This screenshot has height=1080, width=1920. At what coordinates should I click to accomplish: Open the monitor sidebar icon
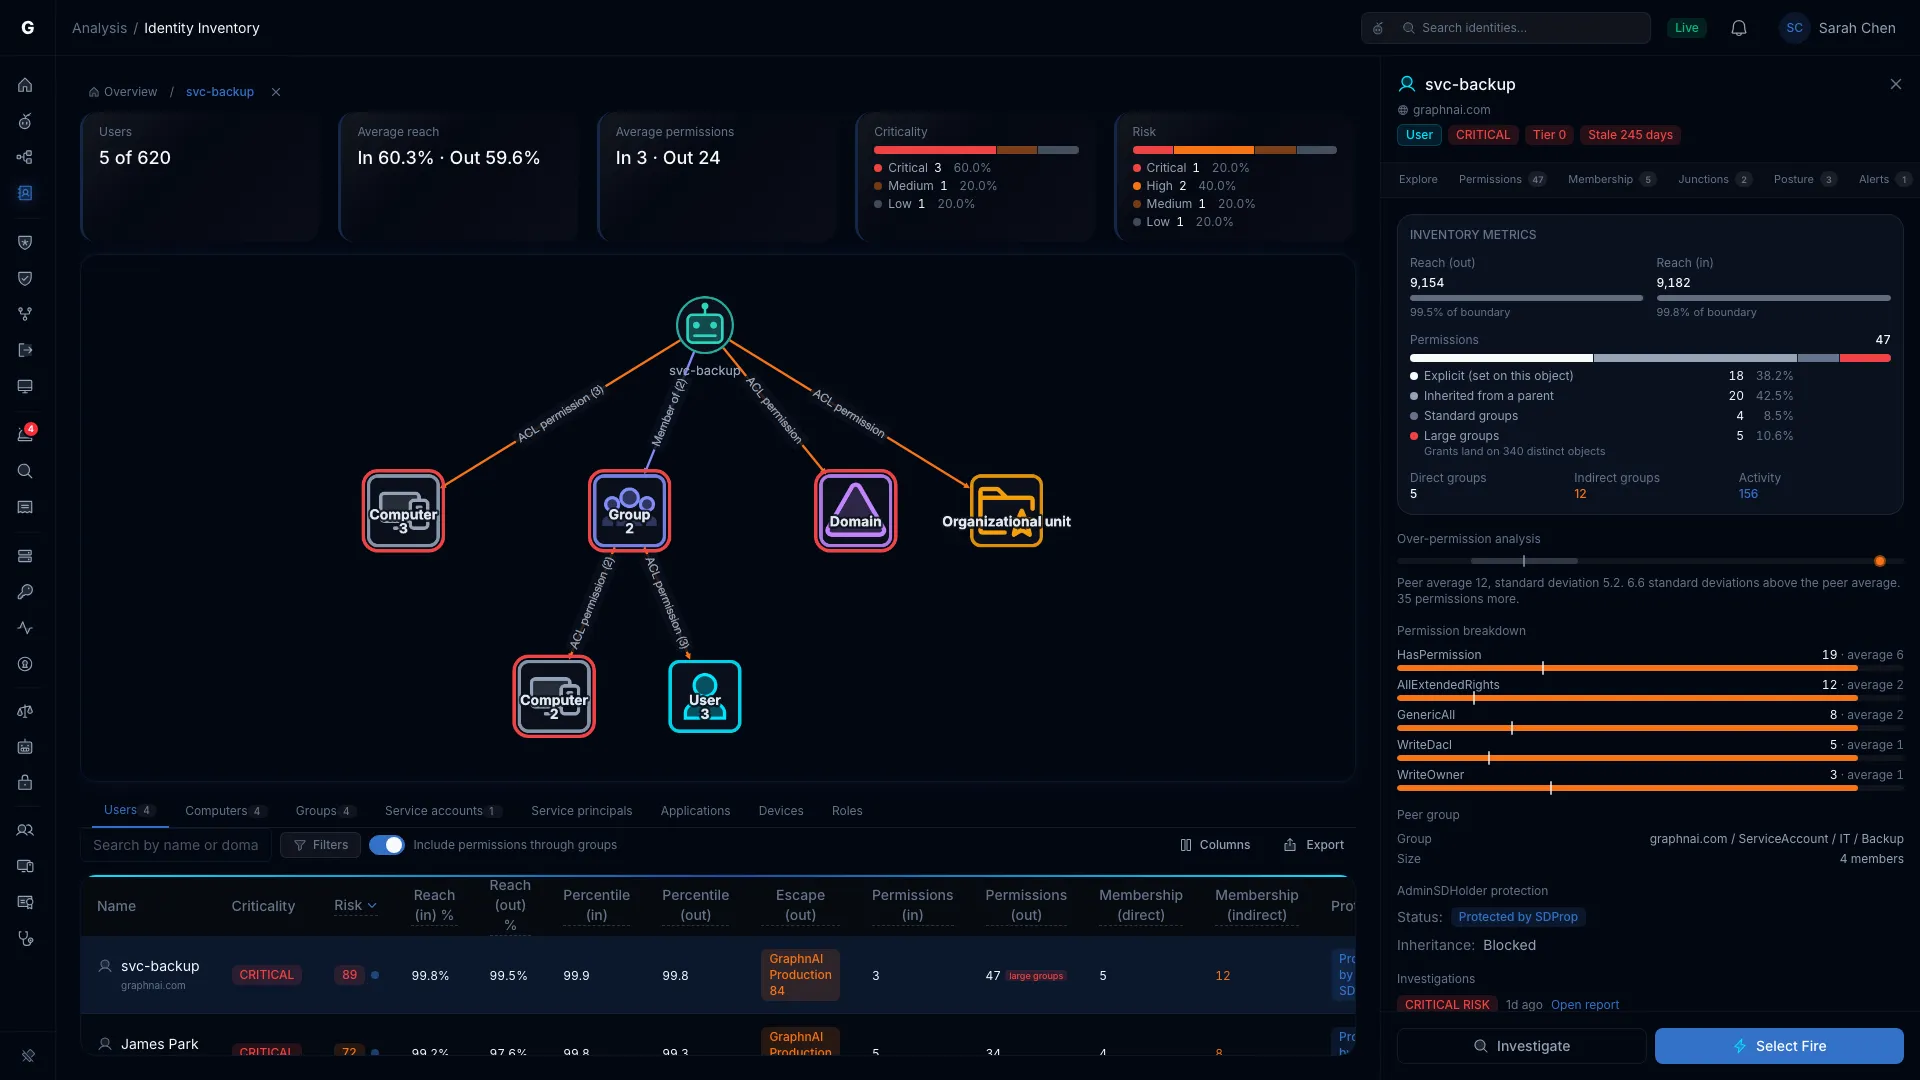[x=25, y=386]
